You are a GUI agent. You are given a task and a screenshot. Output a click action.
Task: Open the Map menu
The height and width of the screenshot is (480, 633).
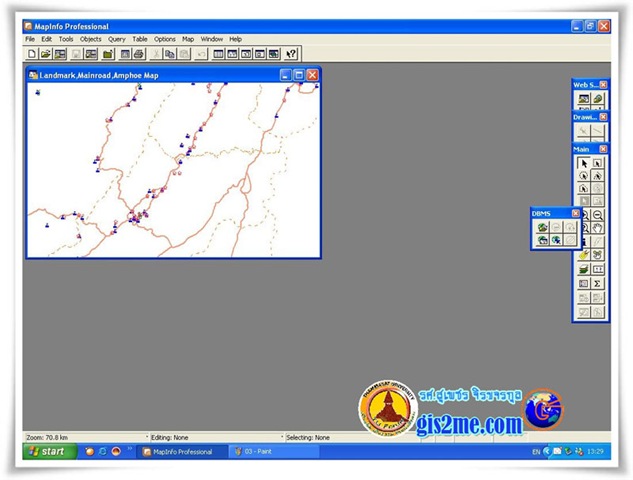tap(188, 39)
